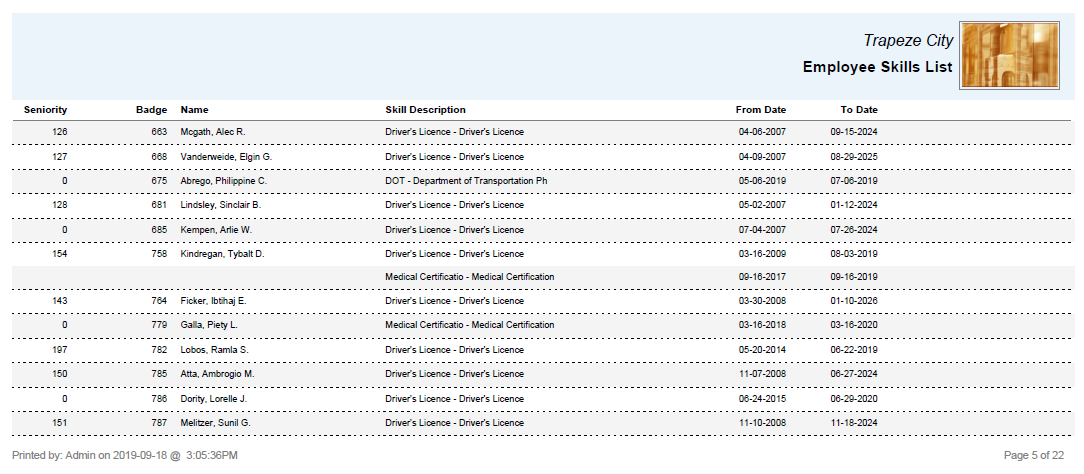The height and width of the screenshot is (474, 1084).
Task: Click to date 09-15-2024
Action: click(x=854, y=132)
